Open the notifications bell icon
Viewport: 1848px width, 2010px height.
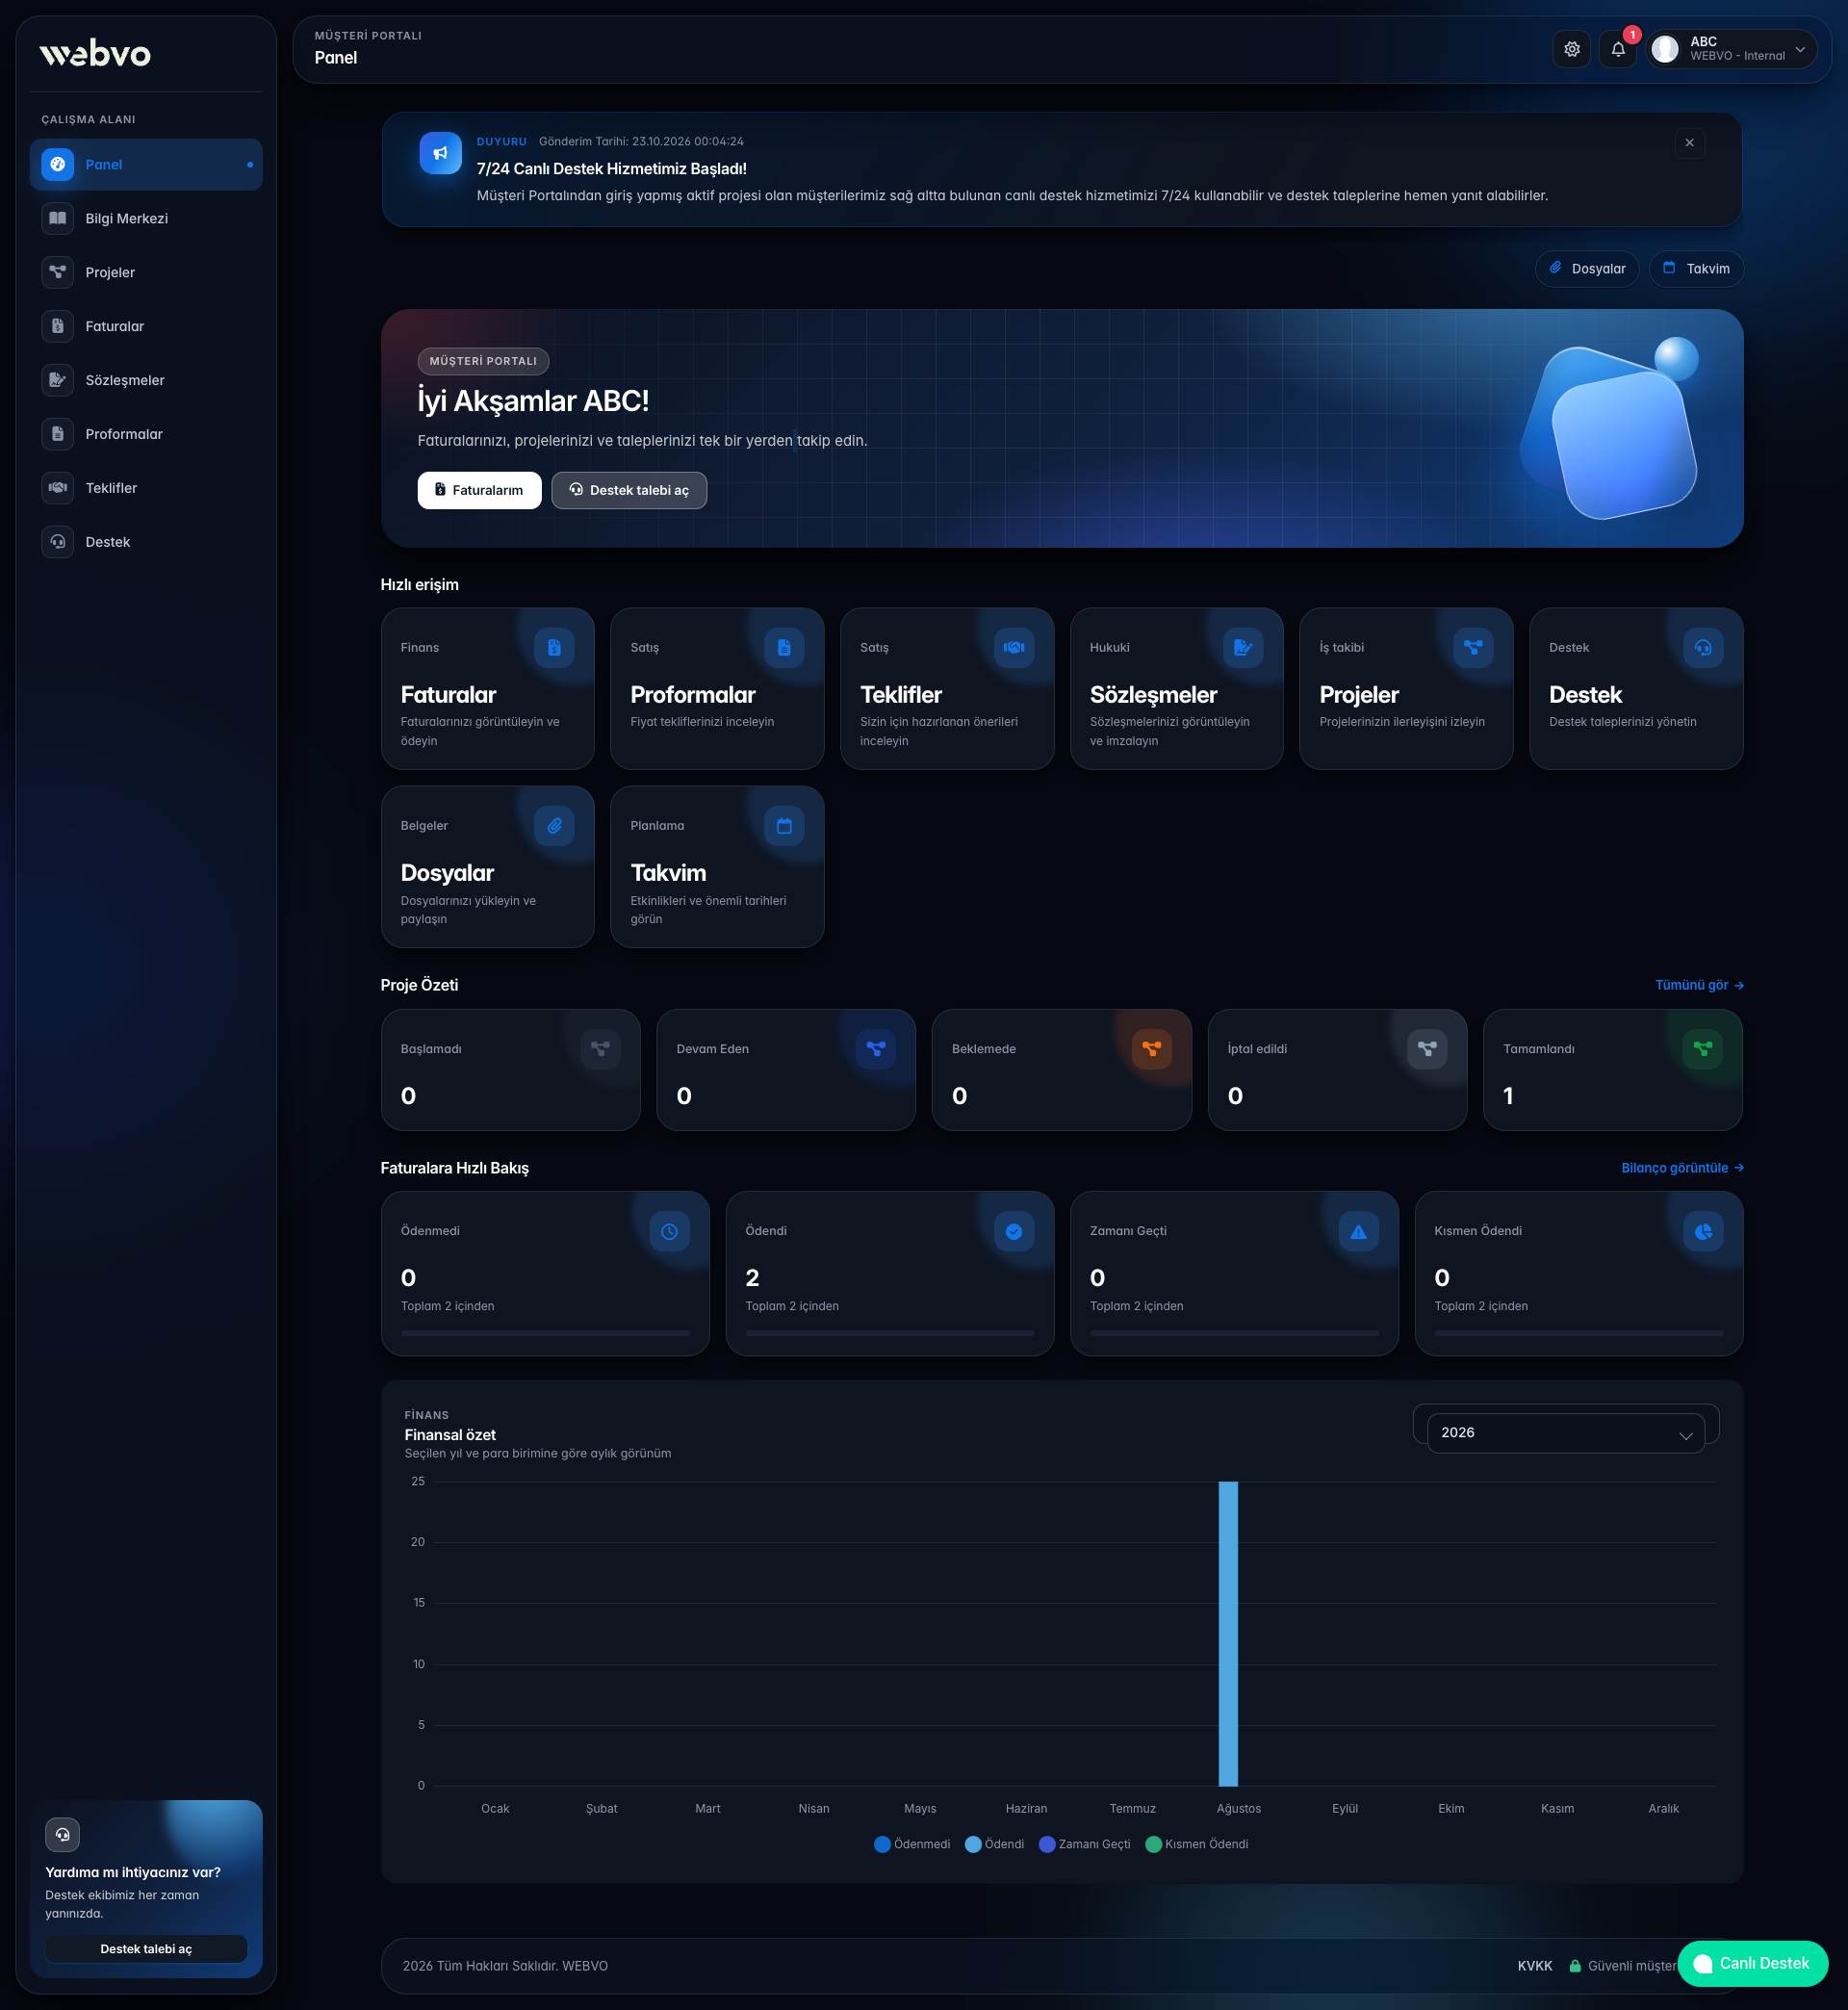(1617, 49)
